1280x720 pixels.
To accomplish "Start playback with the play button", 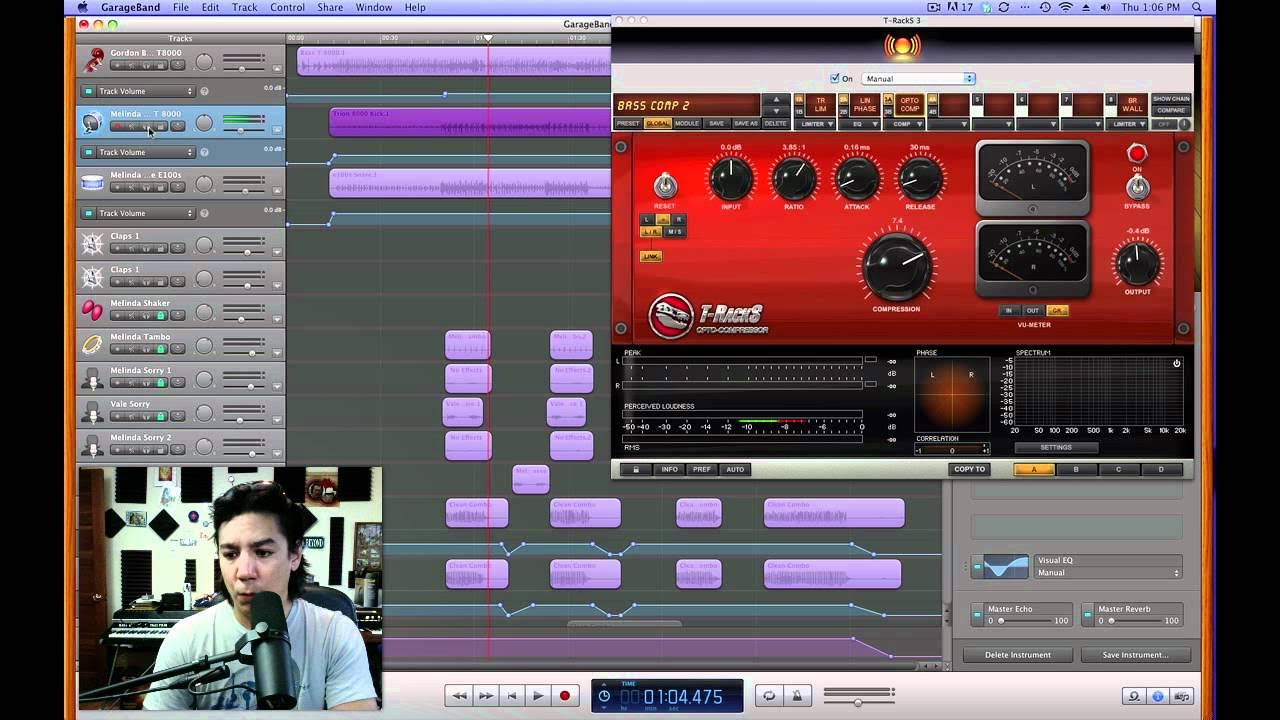I will pos(538,695).
